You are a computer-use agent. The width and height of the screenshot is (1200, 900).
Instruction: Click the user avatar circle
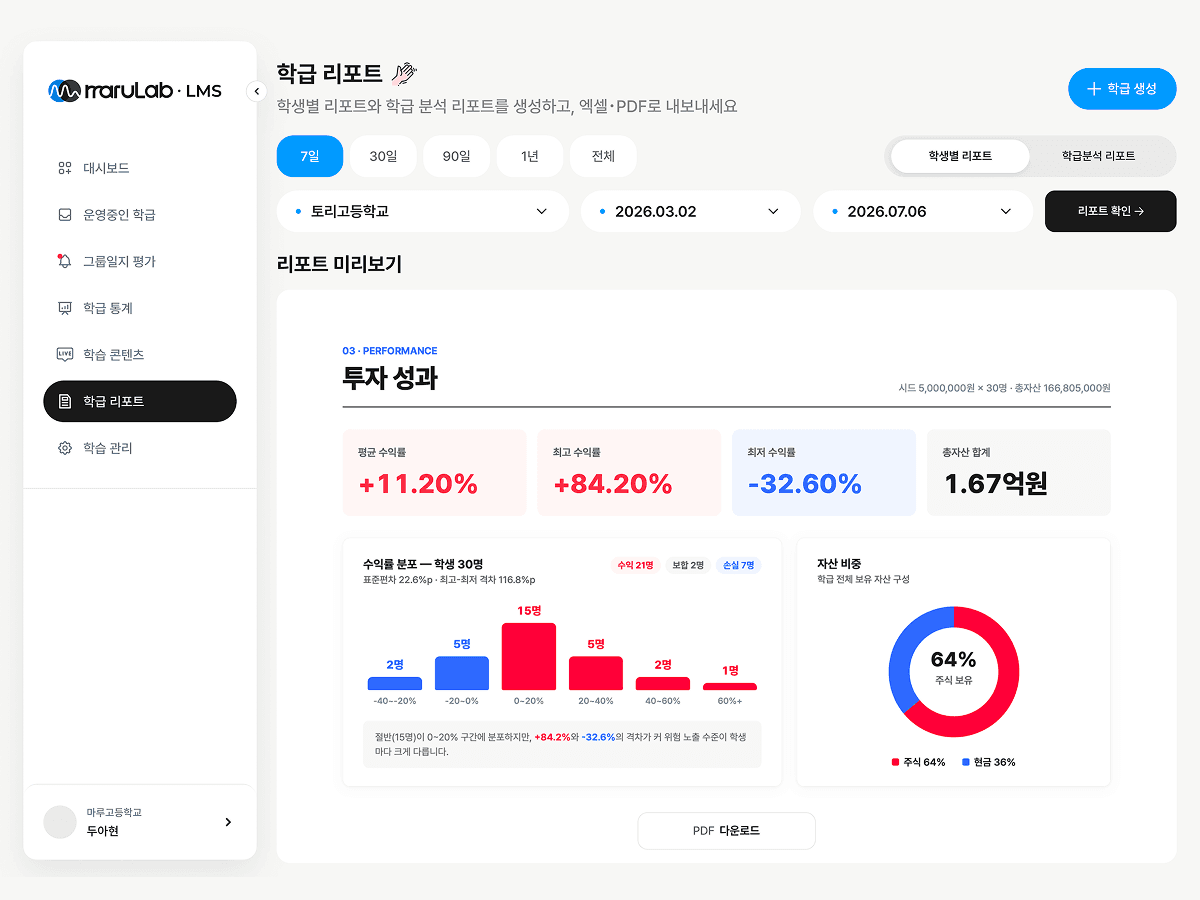click(60, 822)
